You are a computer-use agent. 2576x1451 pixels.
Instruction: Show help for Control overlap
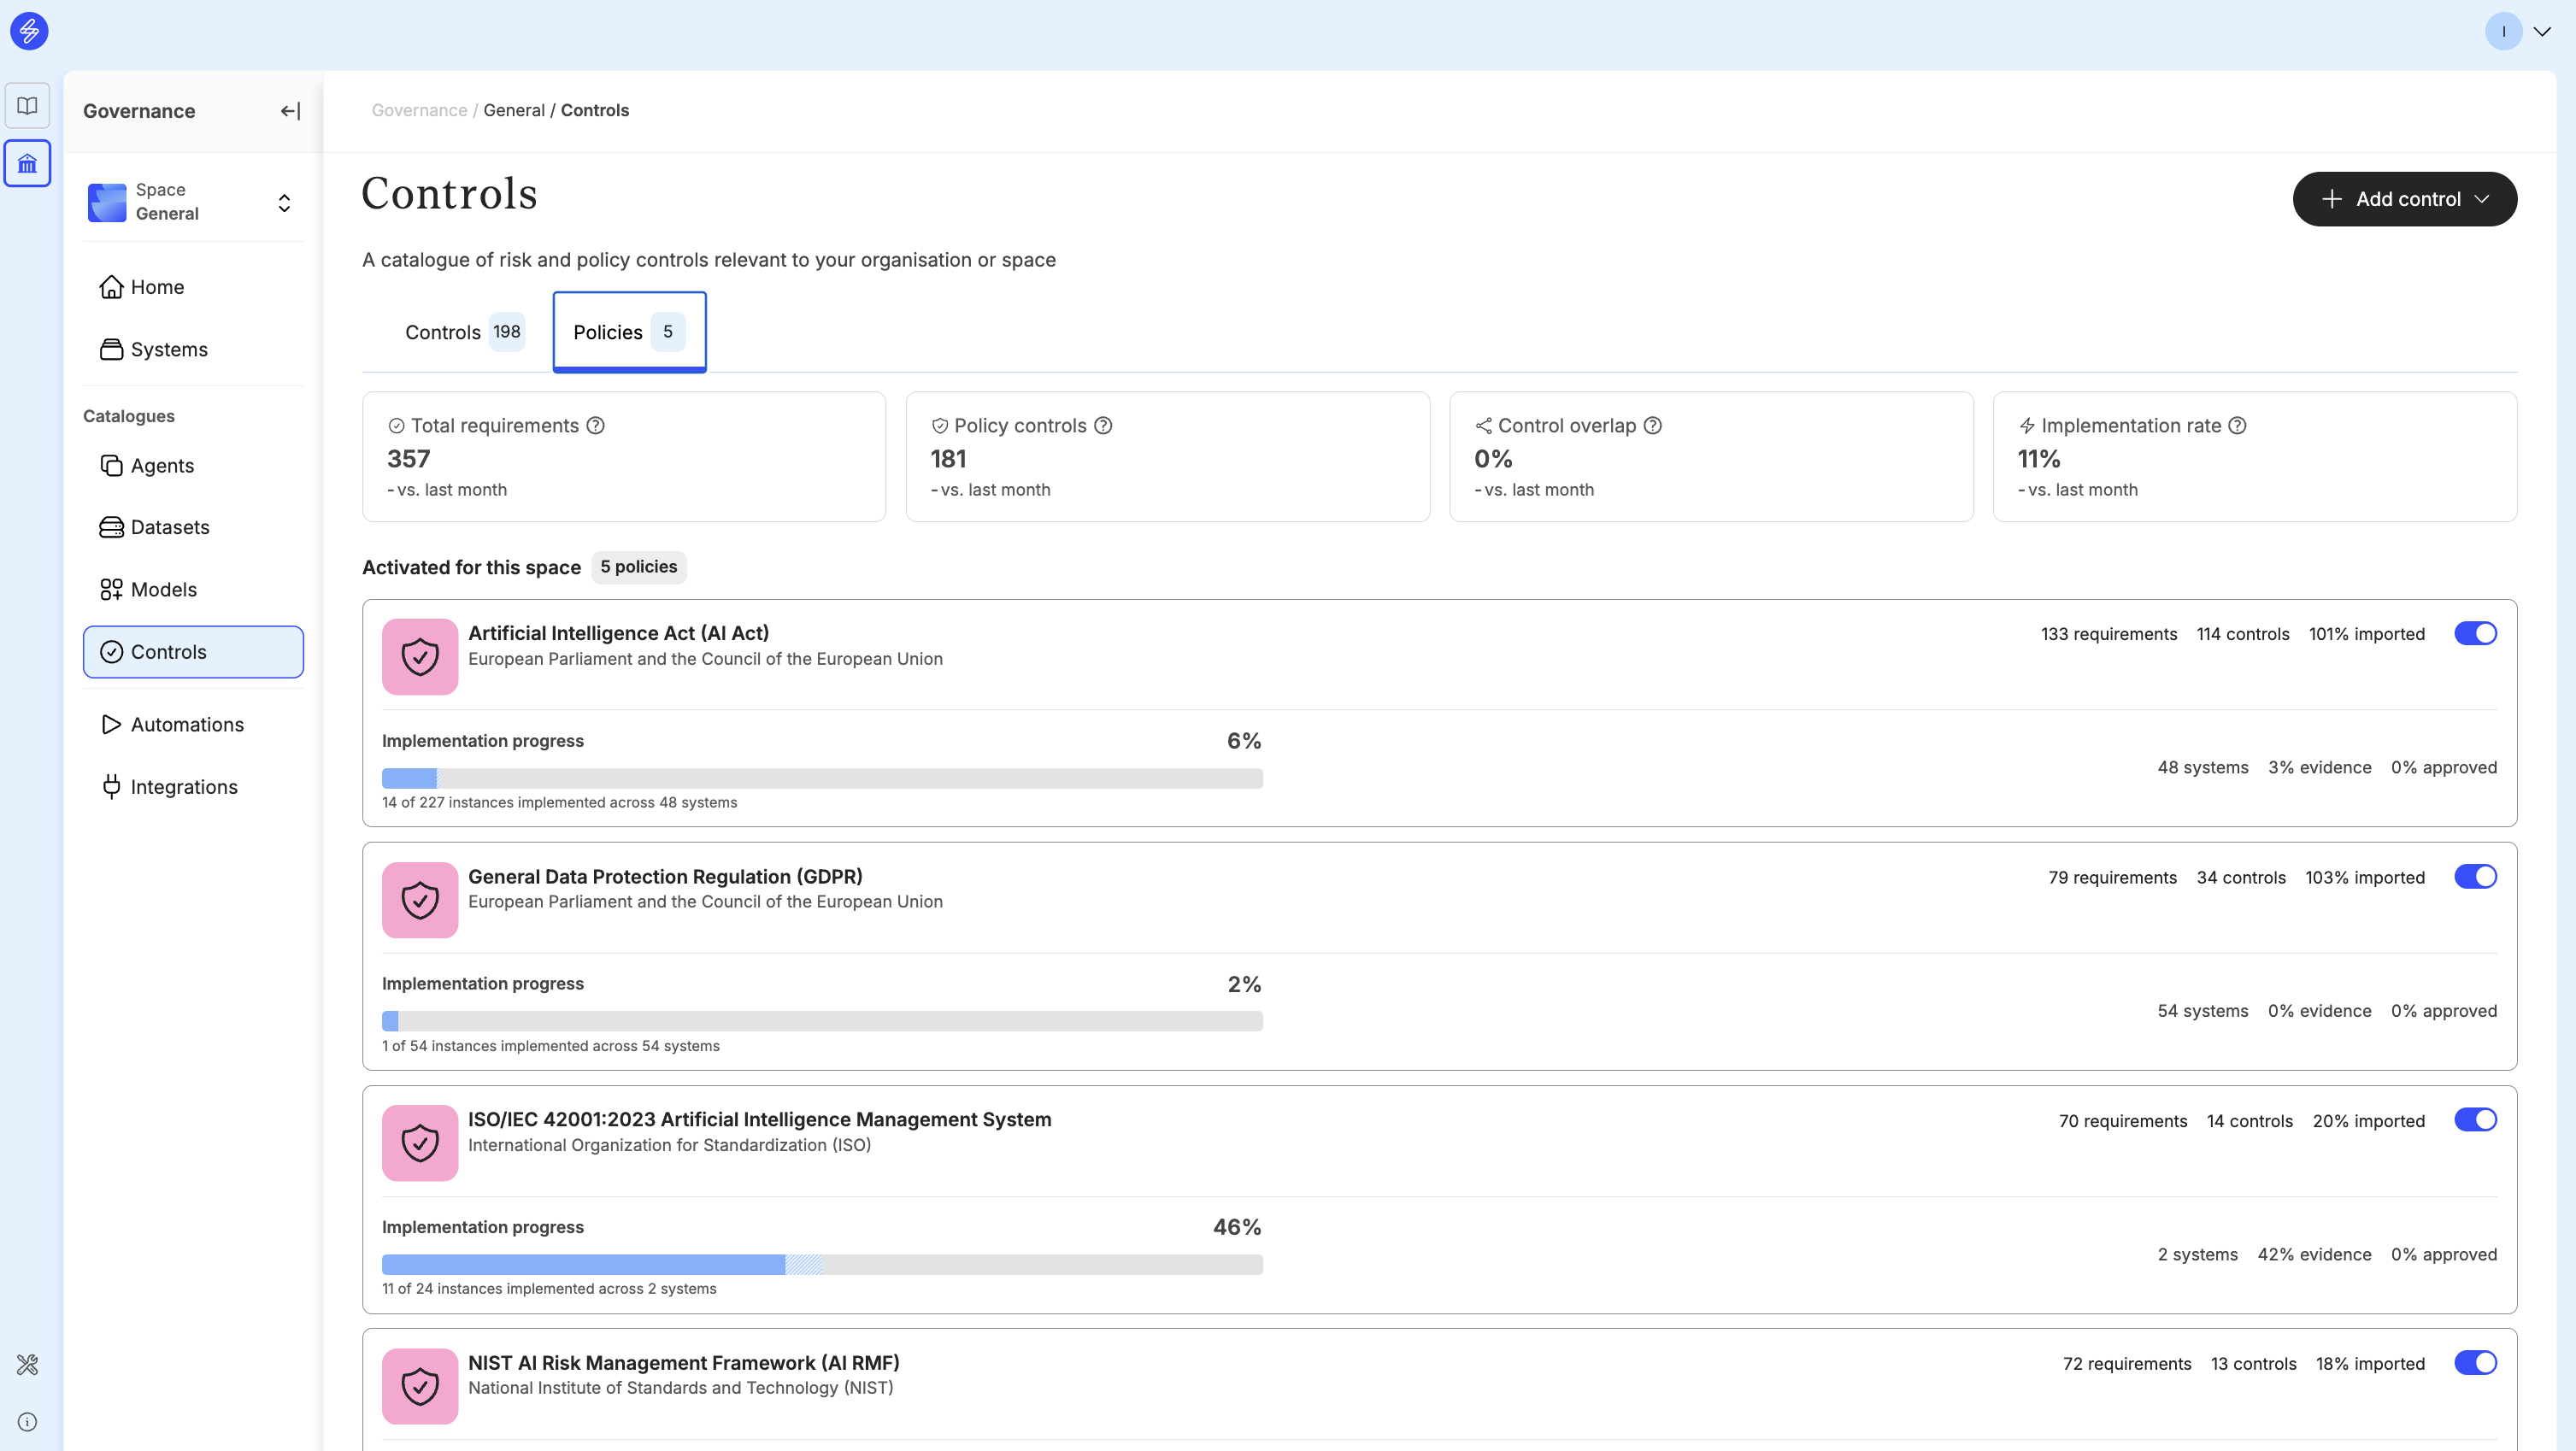pos(1653,426)
